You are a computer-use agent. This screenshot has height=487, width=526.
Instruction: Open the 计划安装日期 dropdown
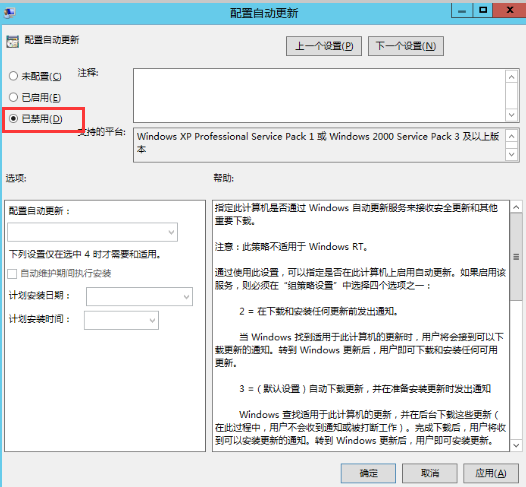tap(139, 296)
